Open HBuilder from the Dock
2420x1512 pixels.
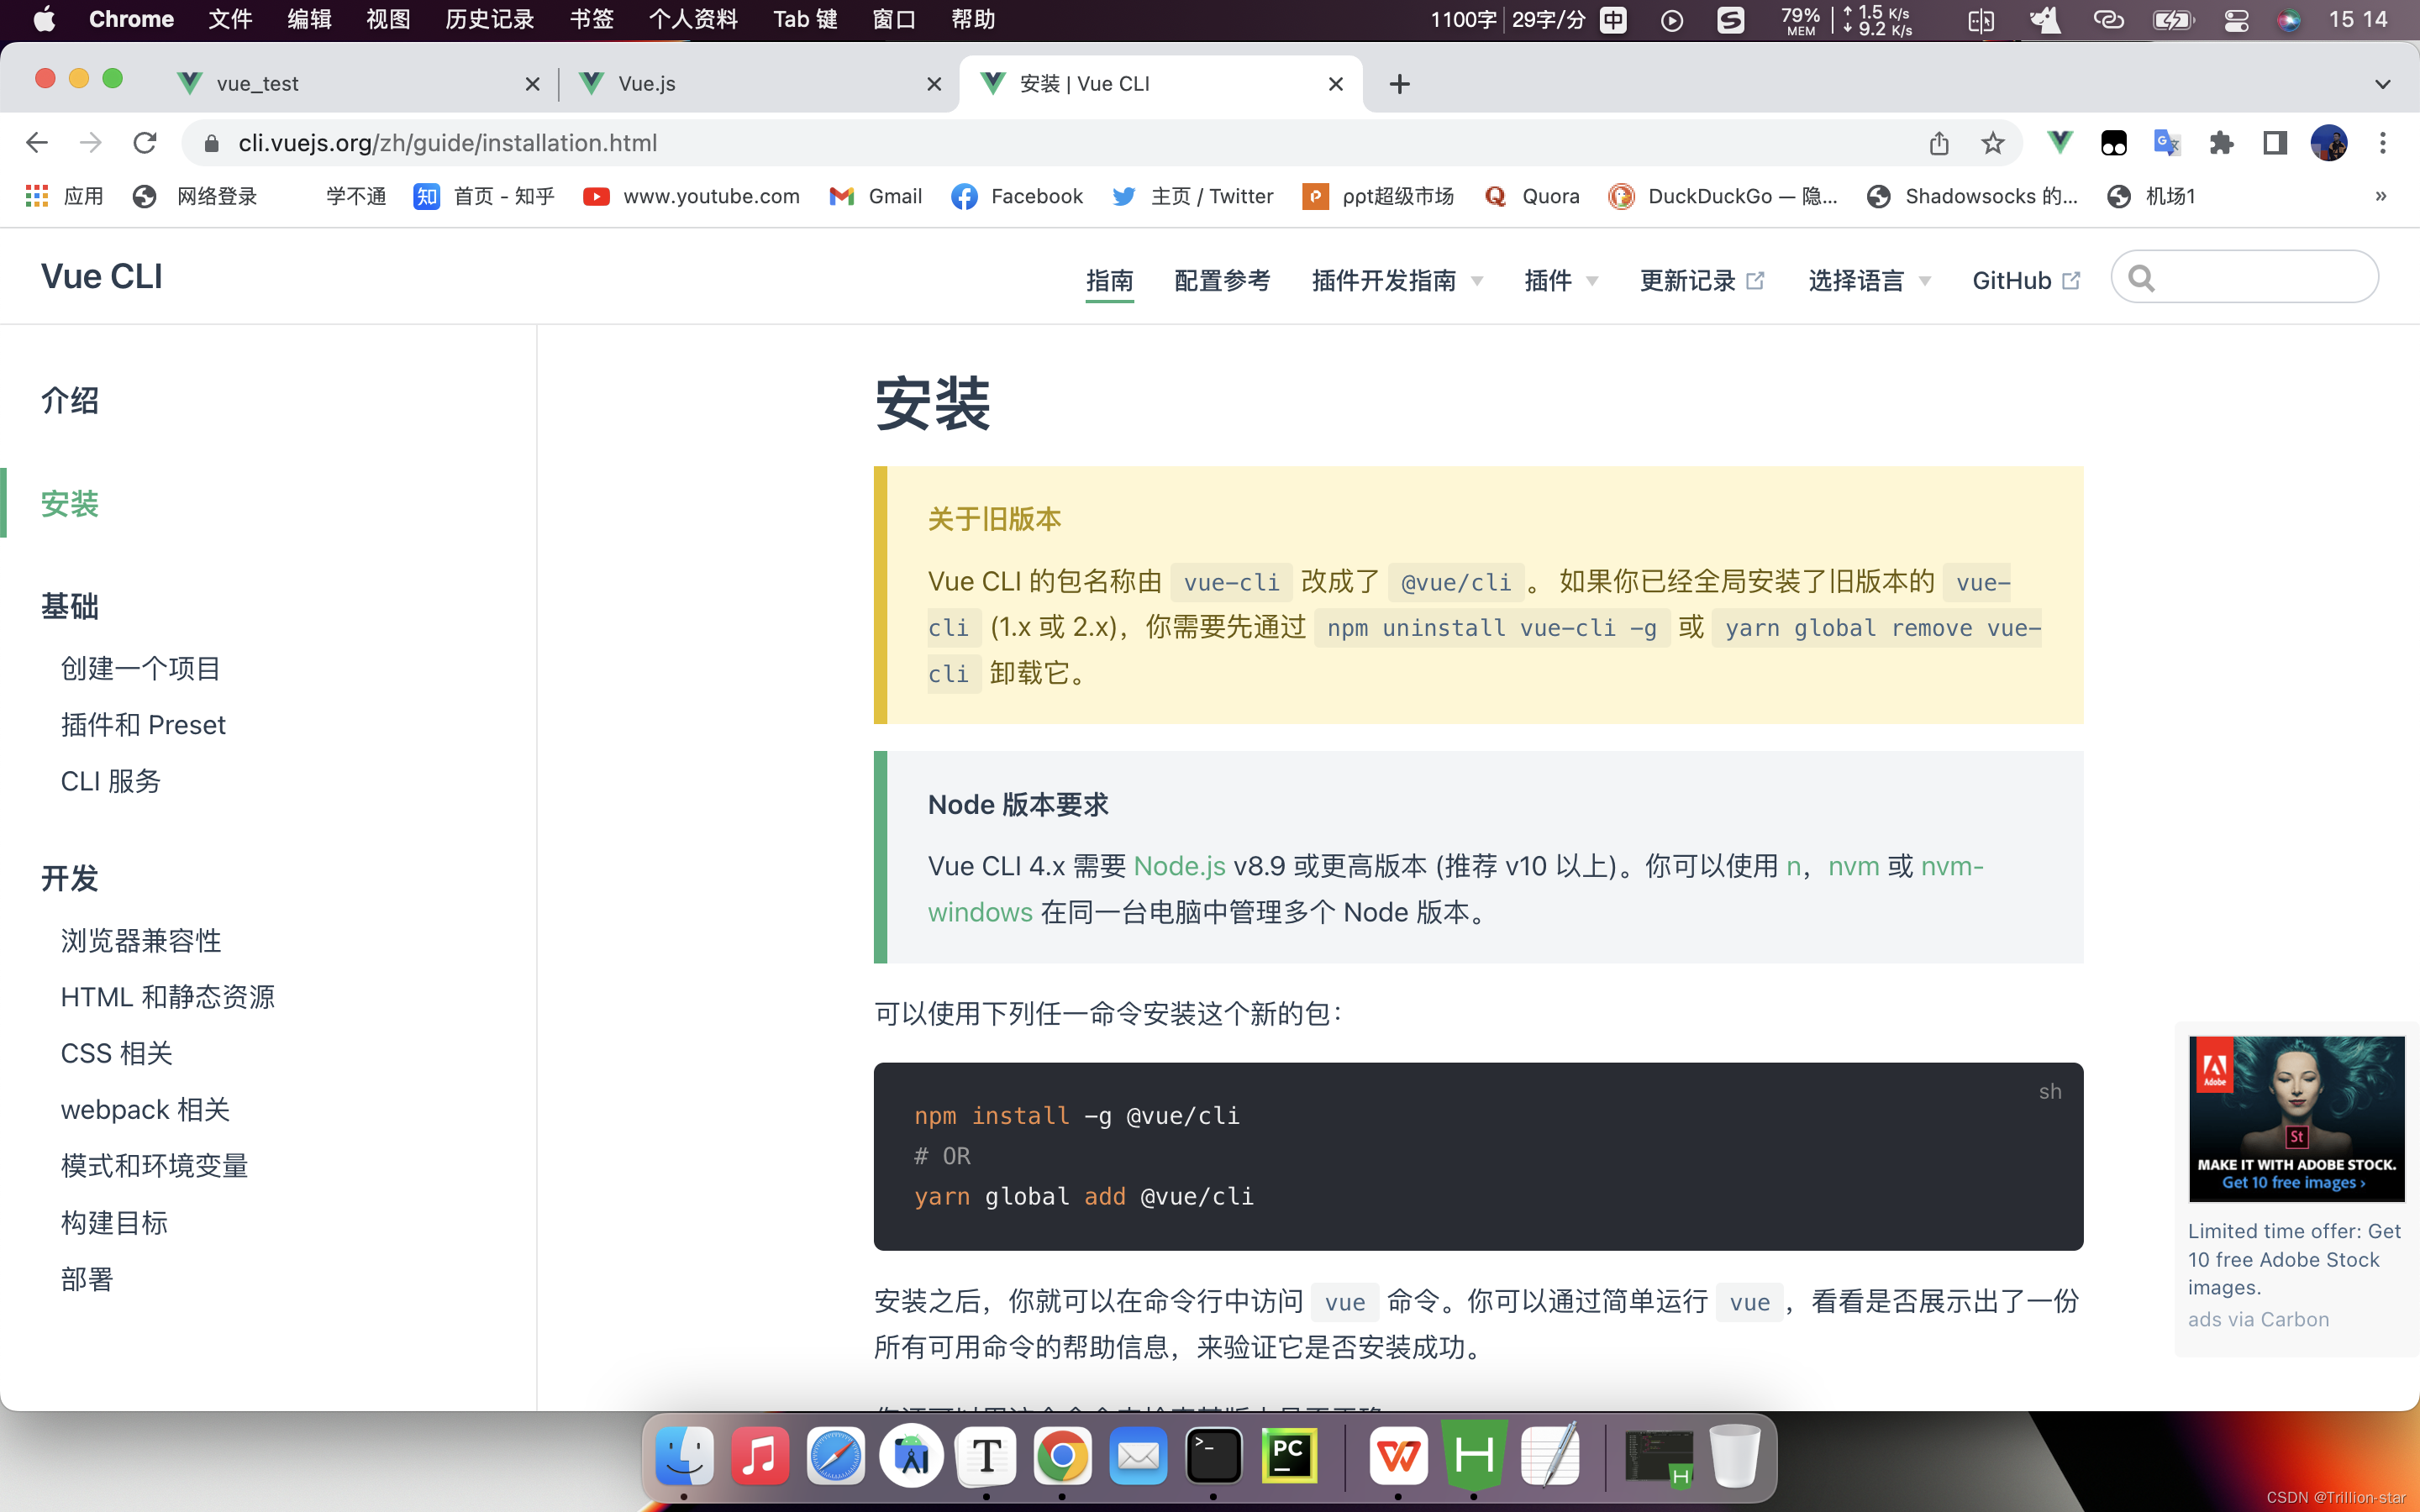point(1474,1457)
